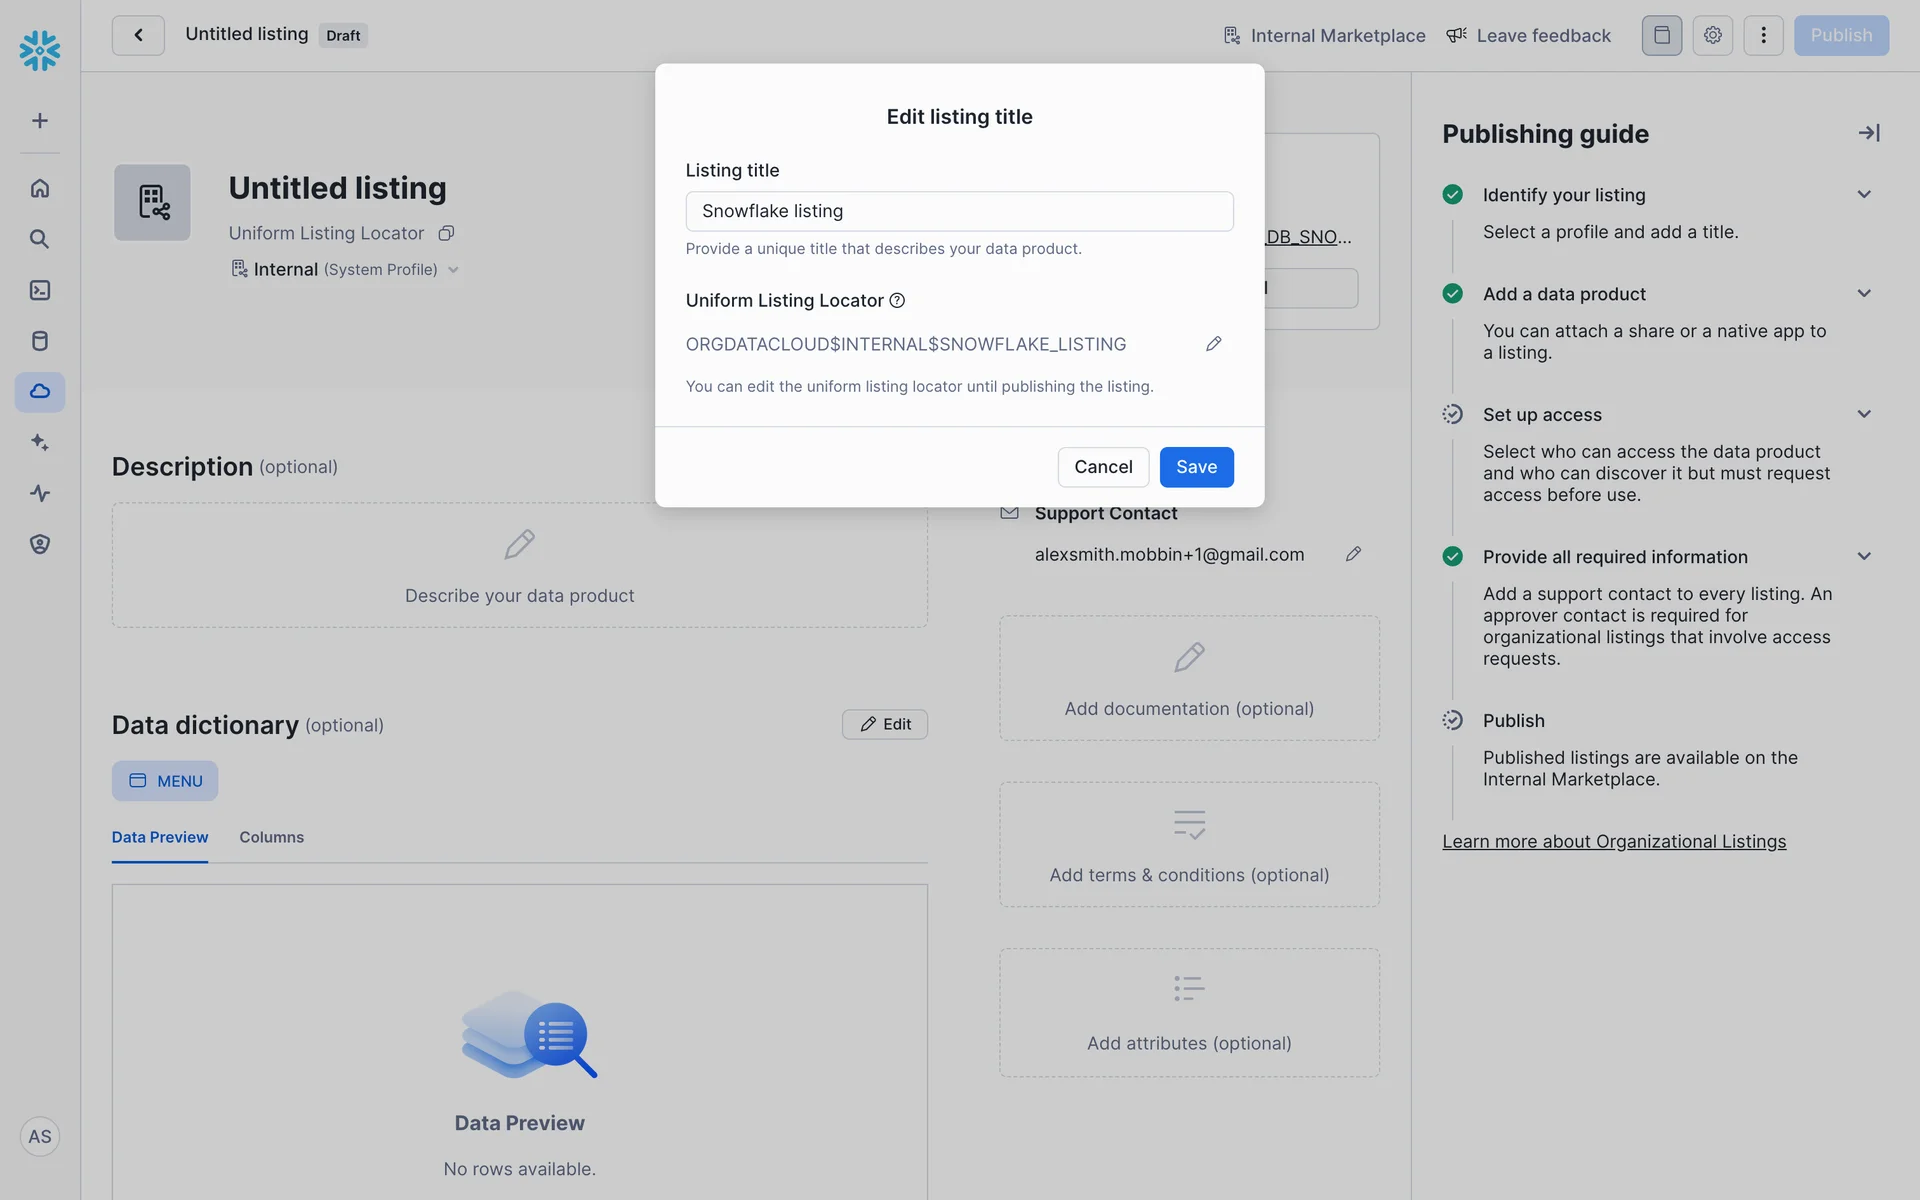
Task: Expand the Internal System Profile dropdown
Action: tap(453, 270)
